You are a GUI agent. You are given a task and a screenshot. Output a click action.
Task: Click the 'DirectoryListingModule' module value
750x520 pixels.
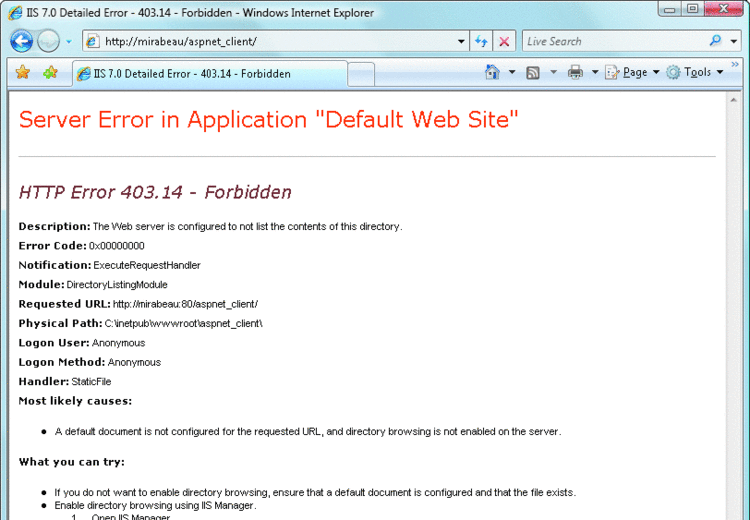117,285
